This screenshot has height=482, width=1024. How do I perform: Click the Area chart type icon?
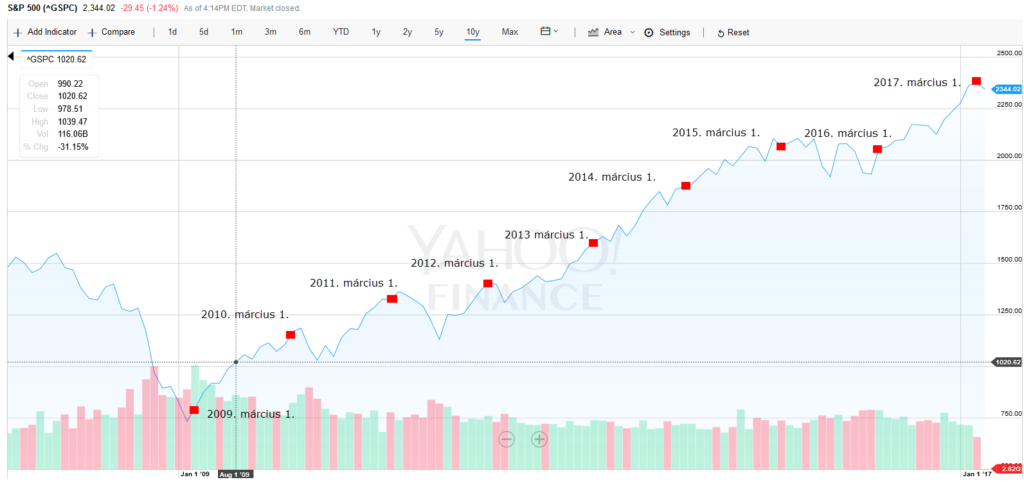click(594, 32)
